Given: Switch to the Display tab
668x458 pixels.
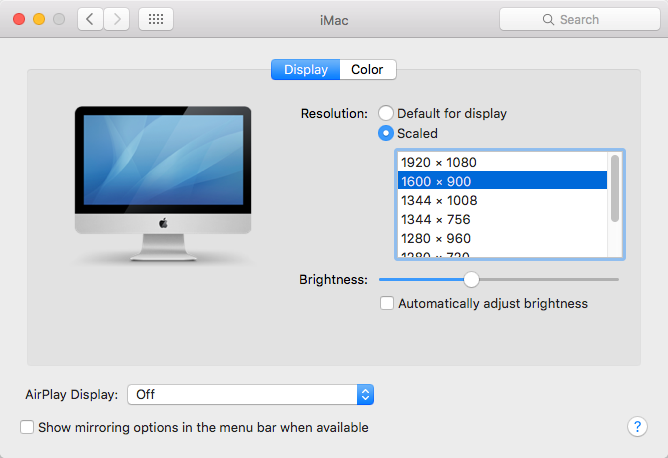Looking at the screenshot, I should pos(306,69).
